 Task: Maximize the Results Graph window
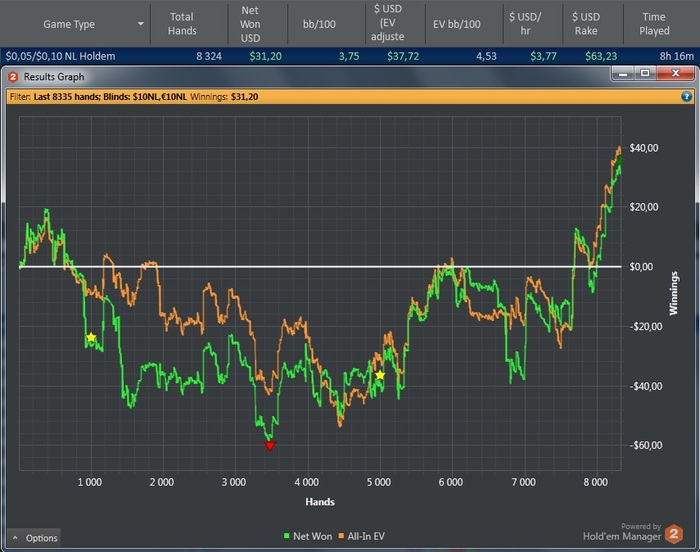(x=645, y=73)
